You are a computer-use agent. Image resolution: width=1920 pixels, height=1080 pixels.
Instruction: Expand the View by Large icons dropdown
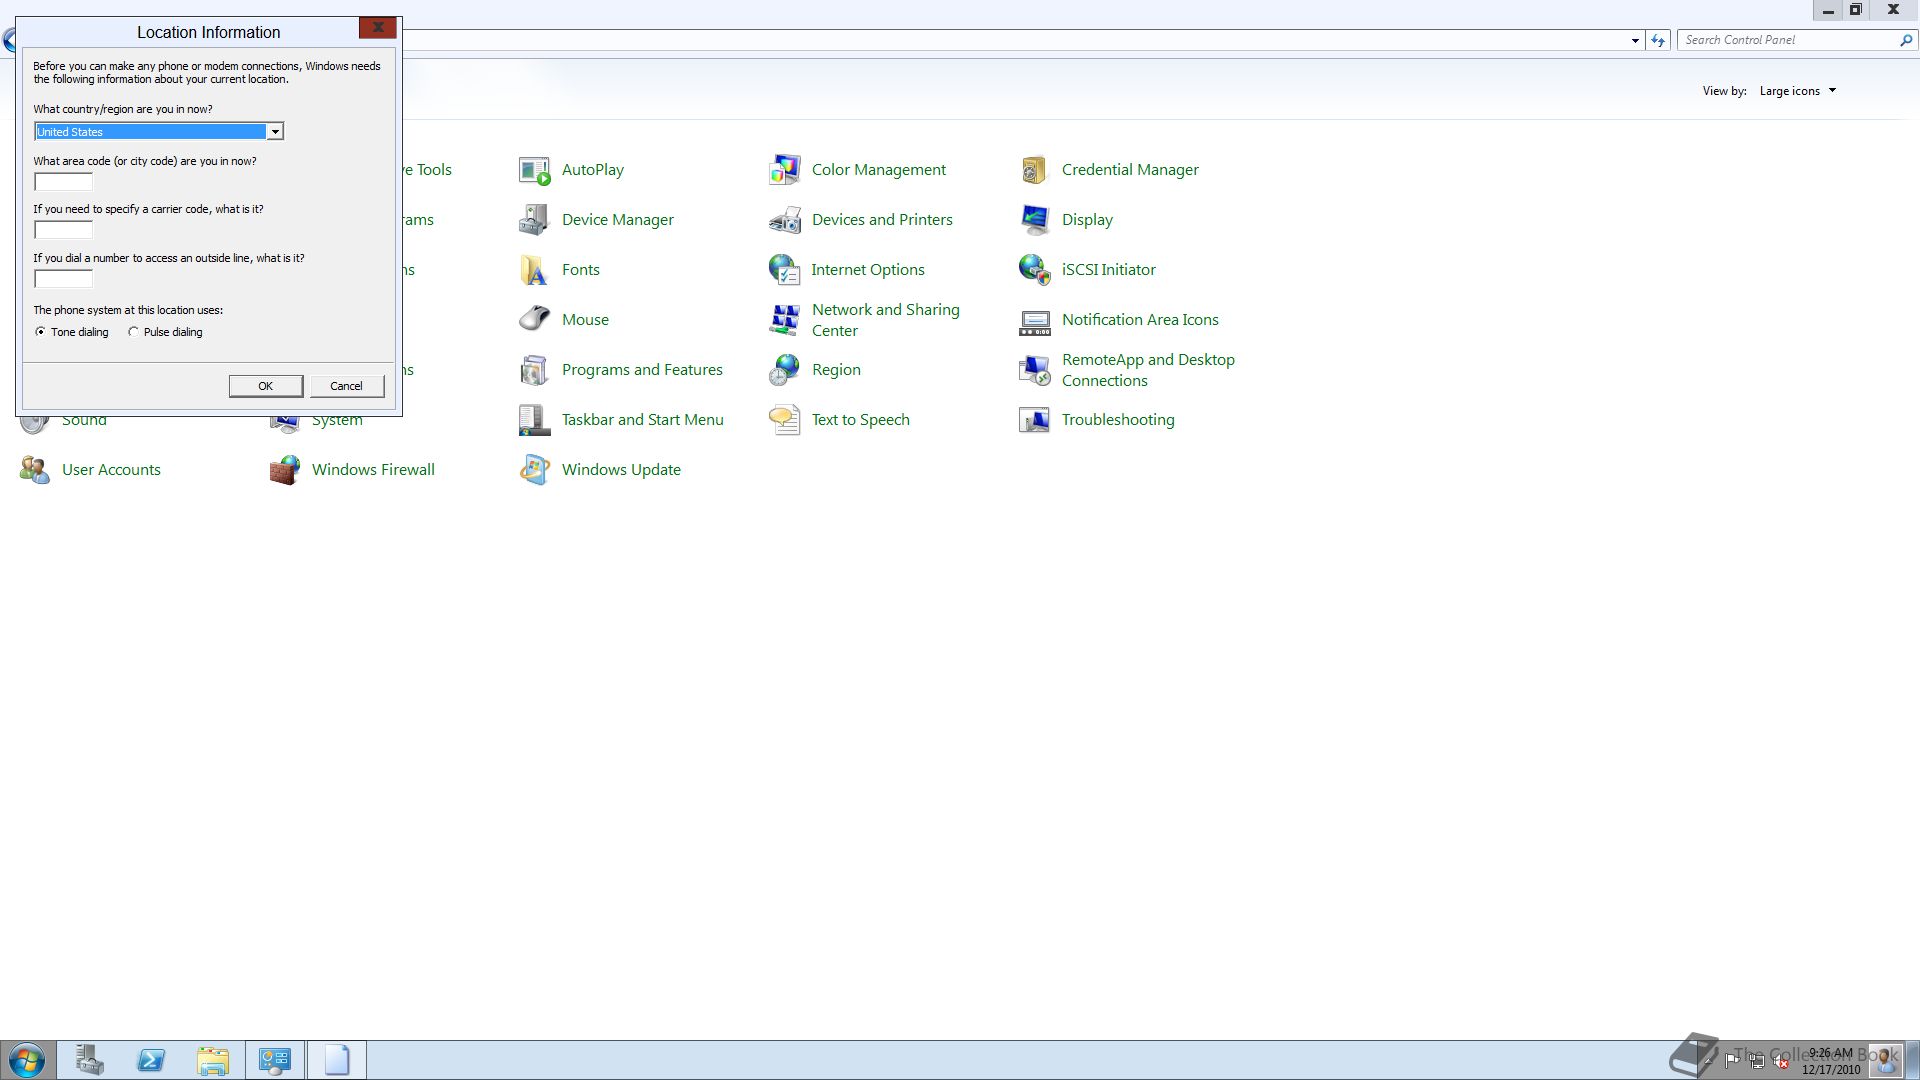[x=1798, y=91]
